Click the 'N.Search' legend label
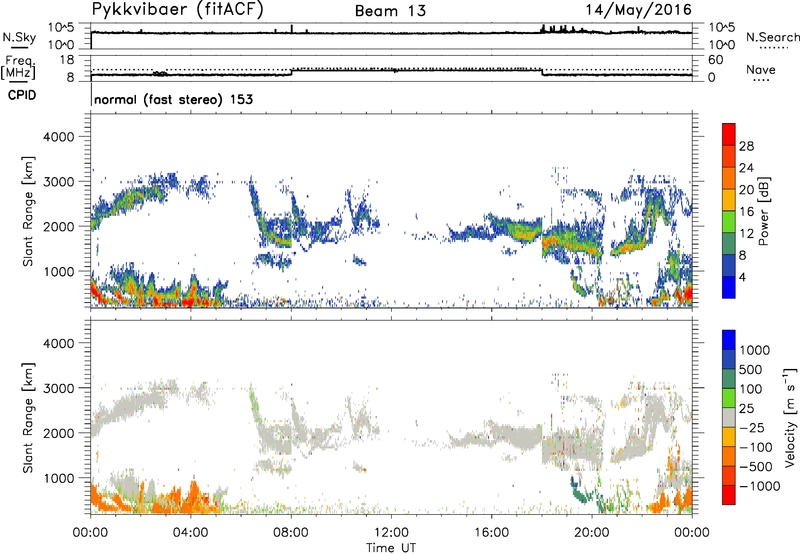This screenshot has height=554, width=800. pos(772,37)
